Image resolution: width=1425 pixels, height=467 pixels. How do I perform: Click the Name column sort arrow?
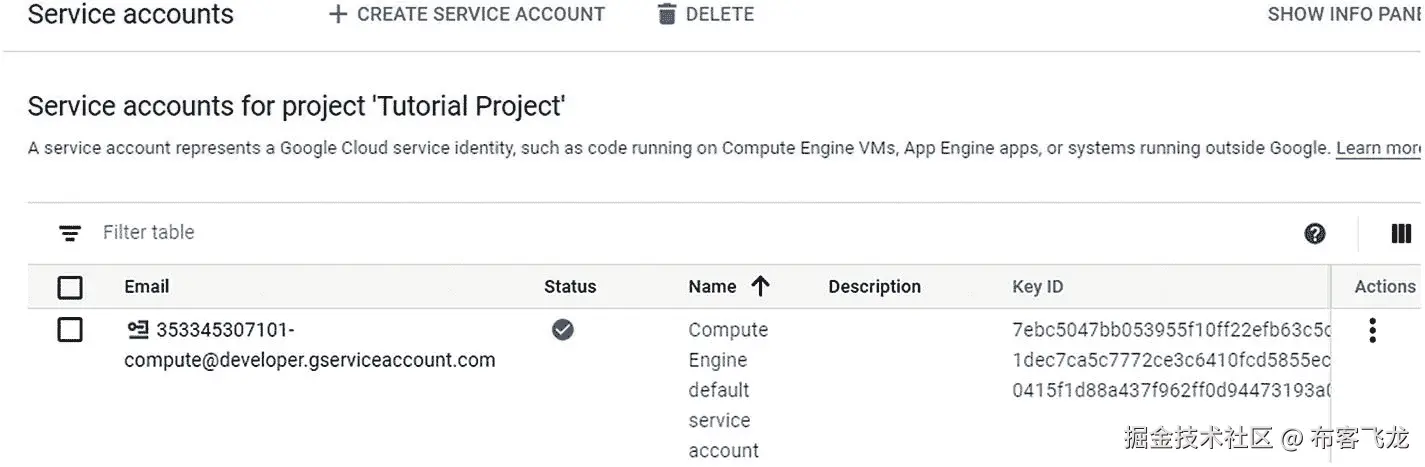(x=760, y=287)
